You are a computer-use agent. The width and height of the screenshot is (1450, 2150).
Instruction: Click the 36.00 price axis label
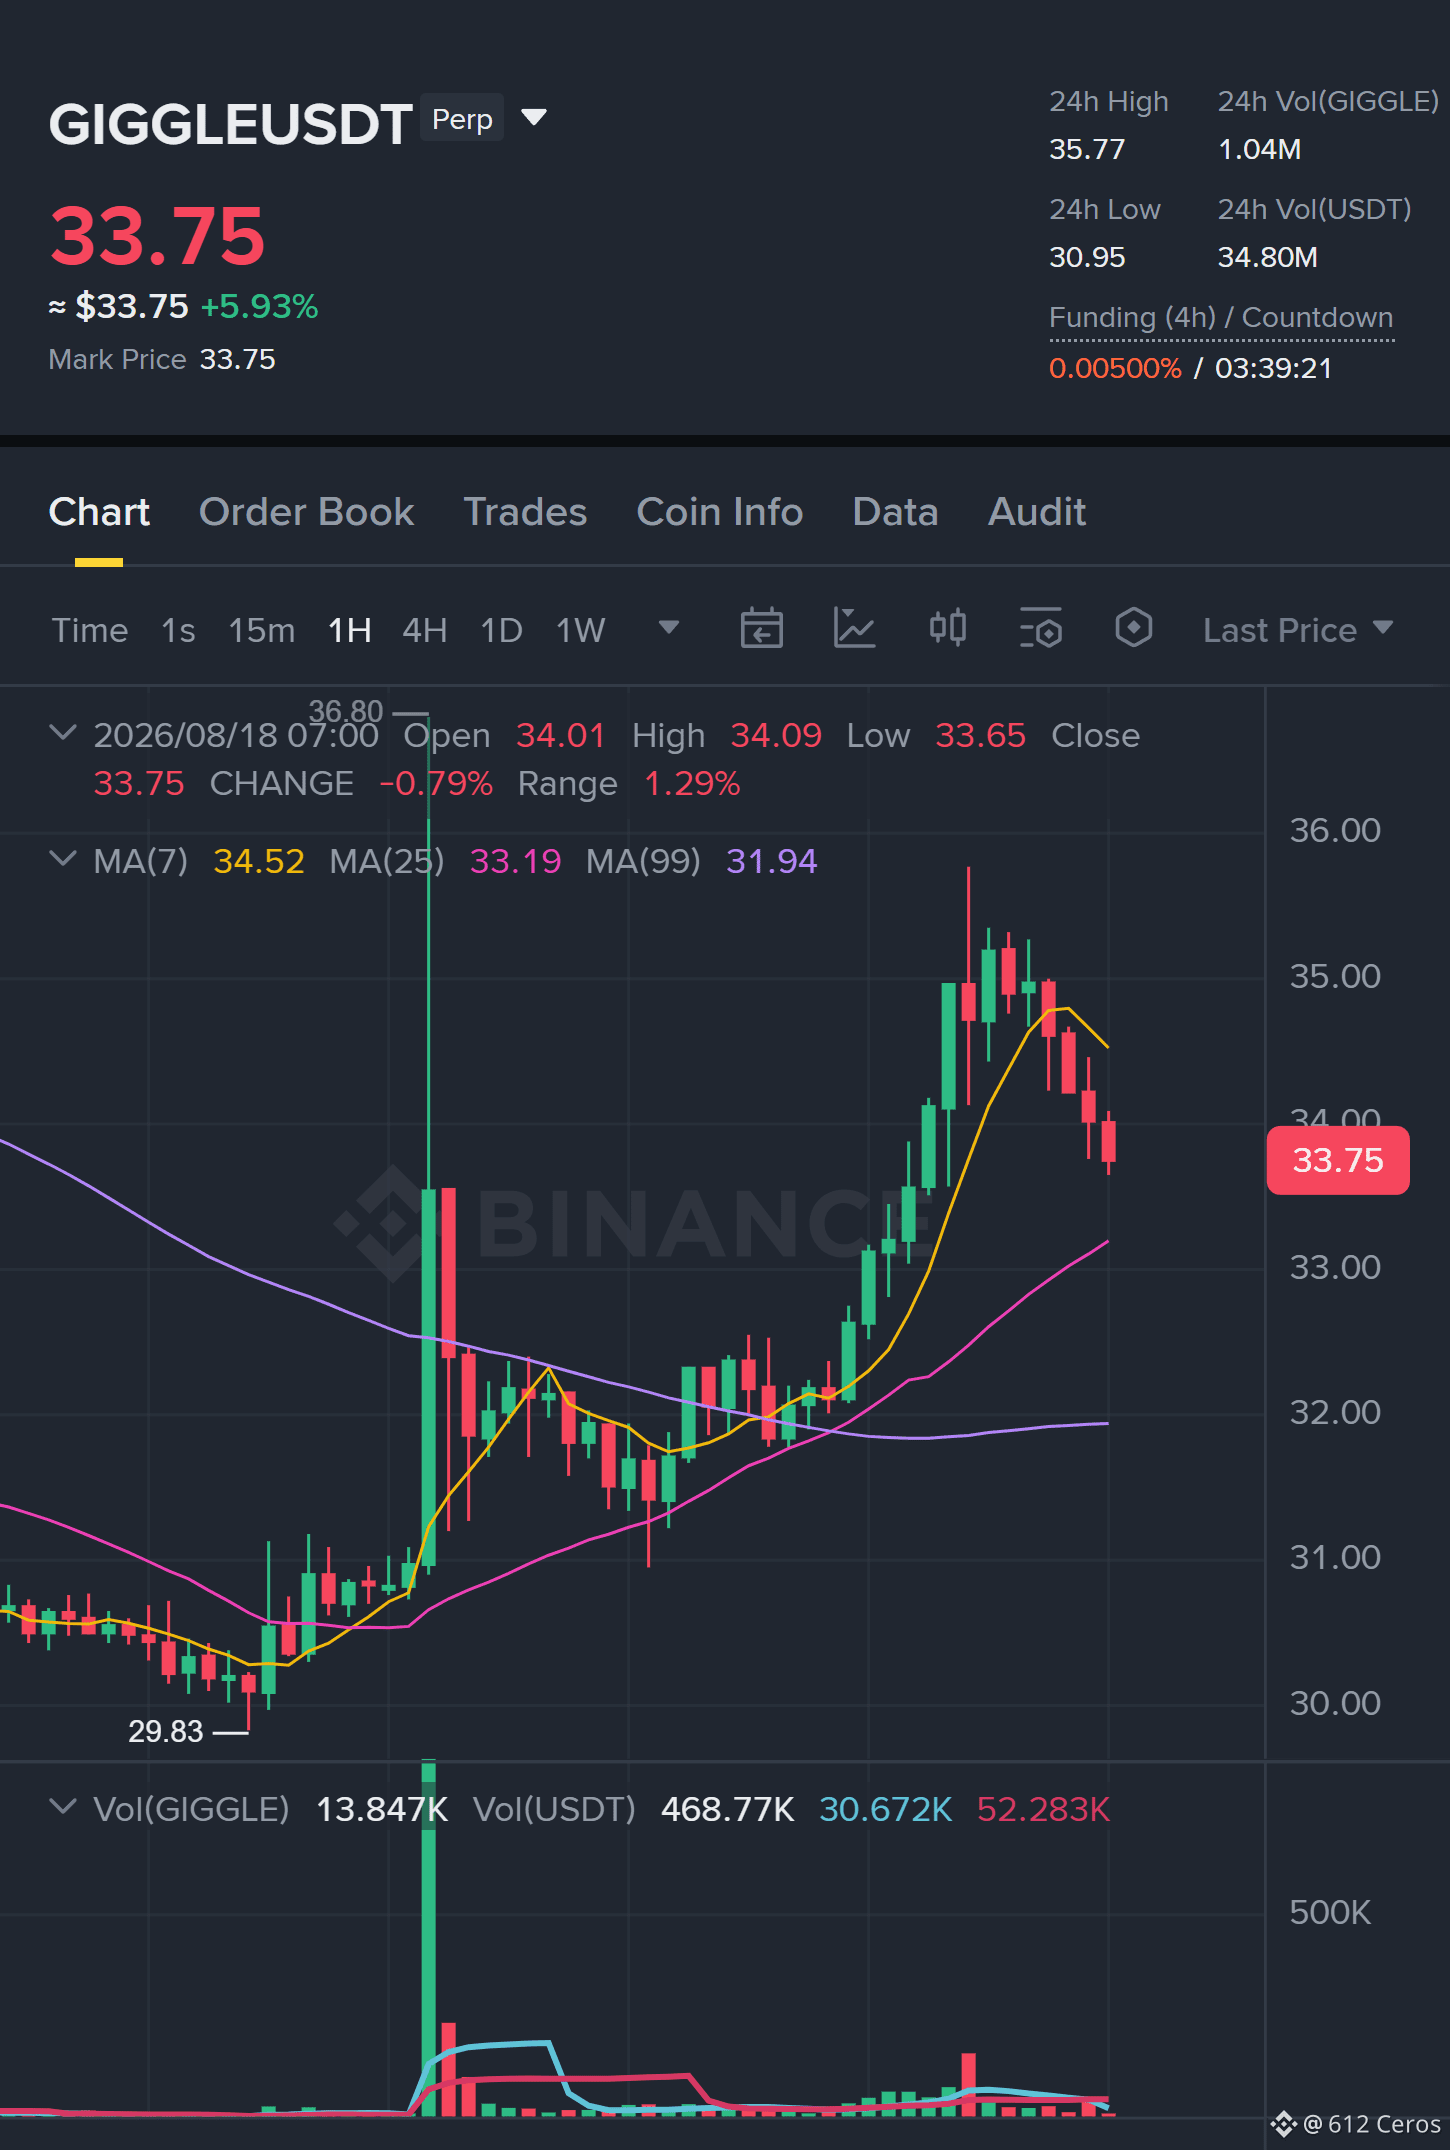pyautogui.click(x=1335, y=830)
